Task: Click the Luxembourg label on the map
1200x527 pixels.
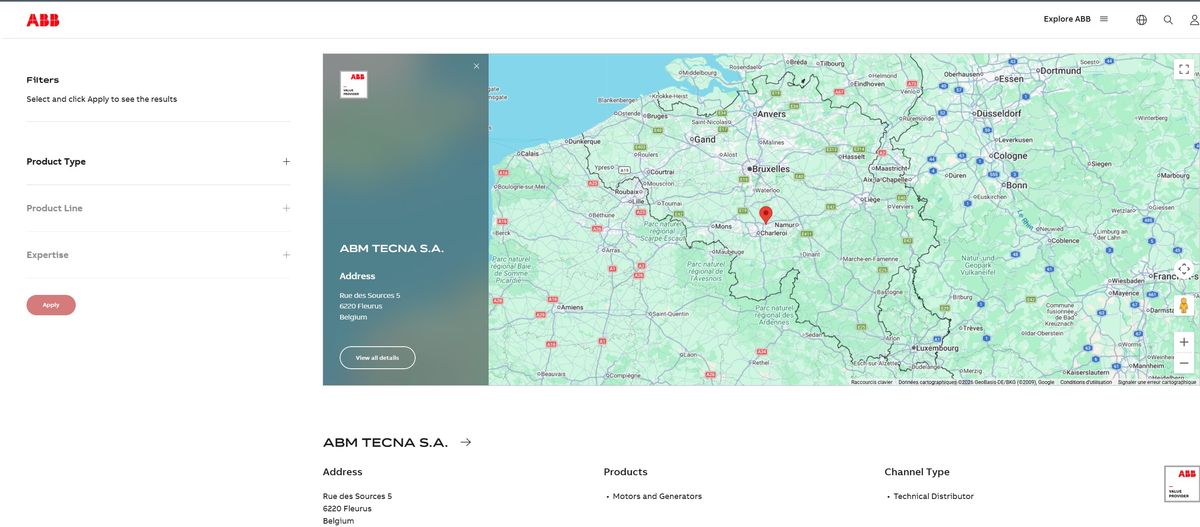Action: (x=935, y=348)
